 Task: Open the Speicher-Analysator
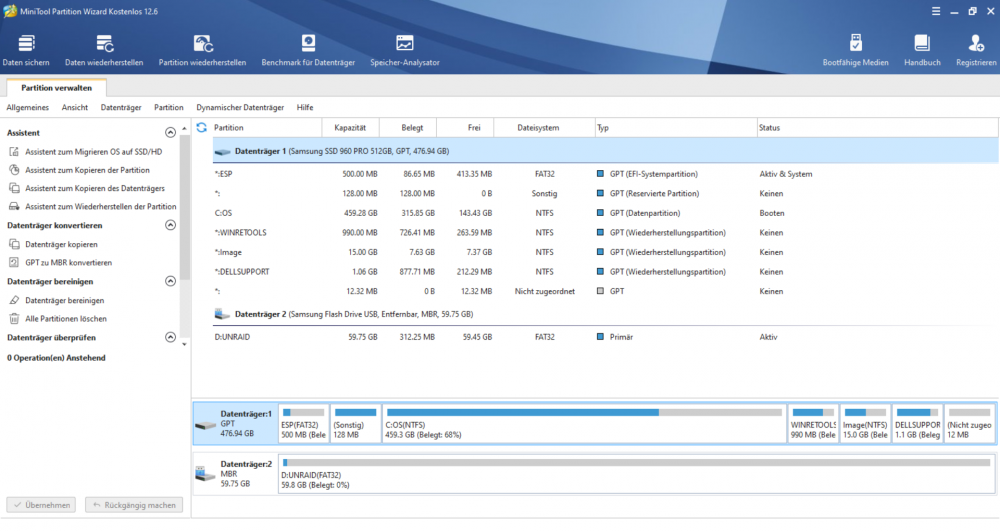[405, 50]
